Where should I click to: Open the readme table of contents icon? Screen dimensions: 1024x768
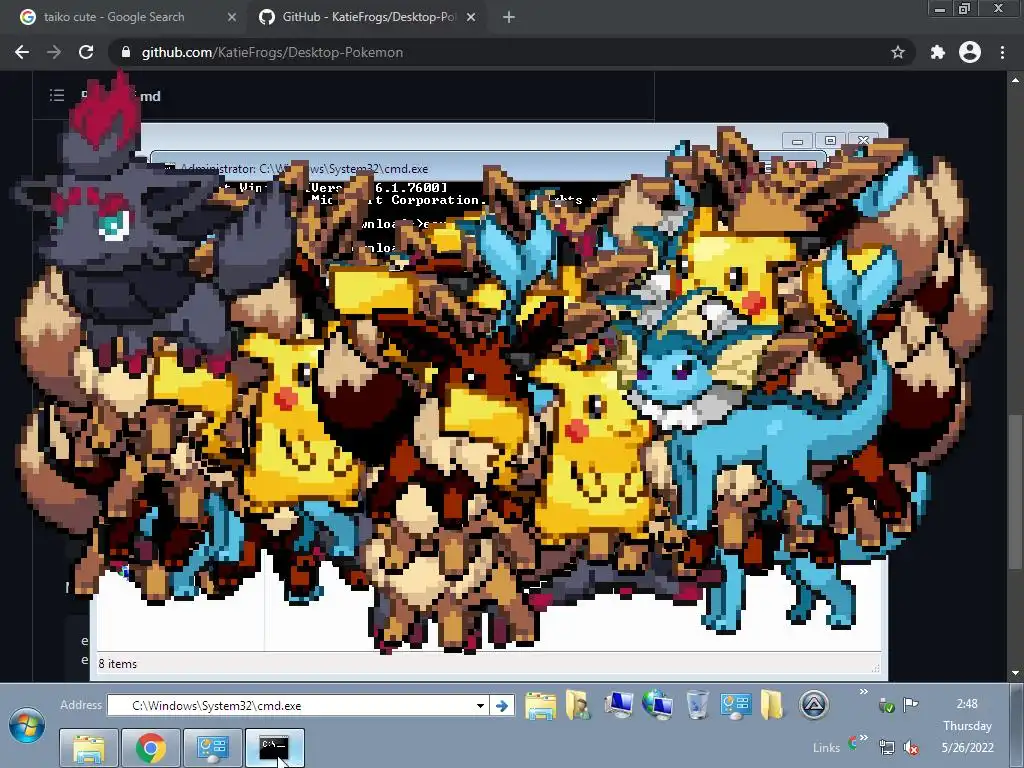pyautogui.click(x=57, y=95)
